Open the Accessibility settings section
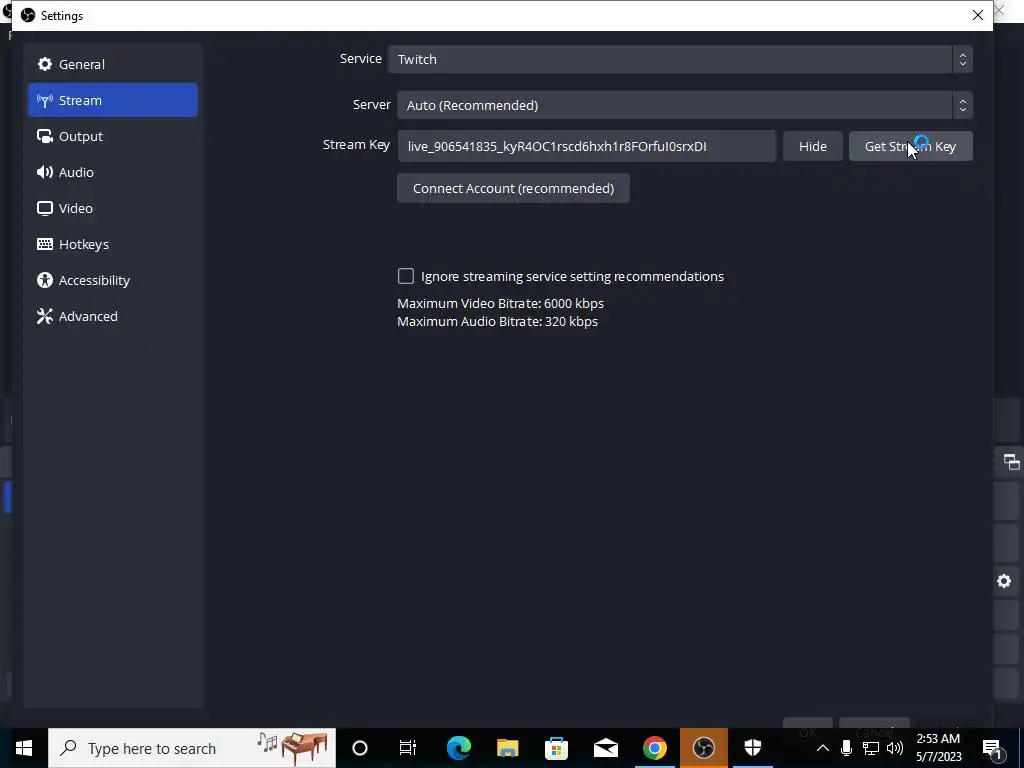Viewport: 1024px width, 768px height. [x=112, y=280]
